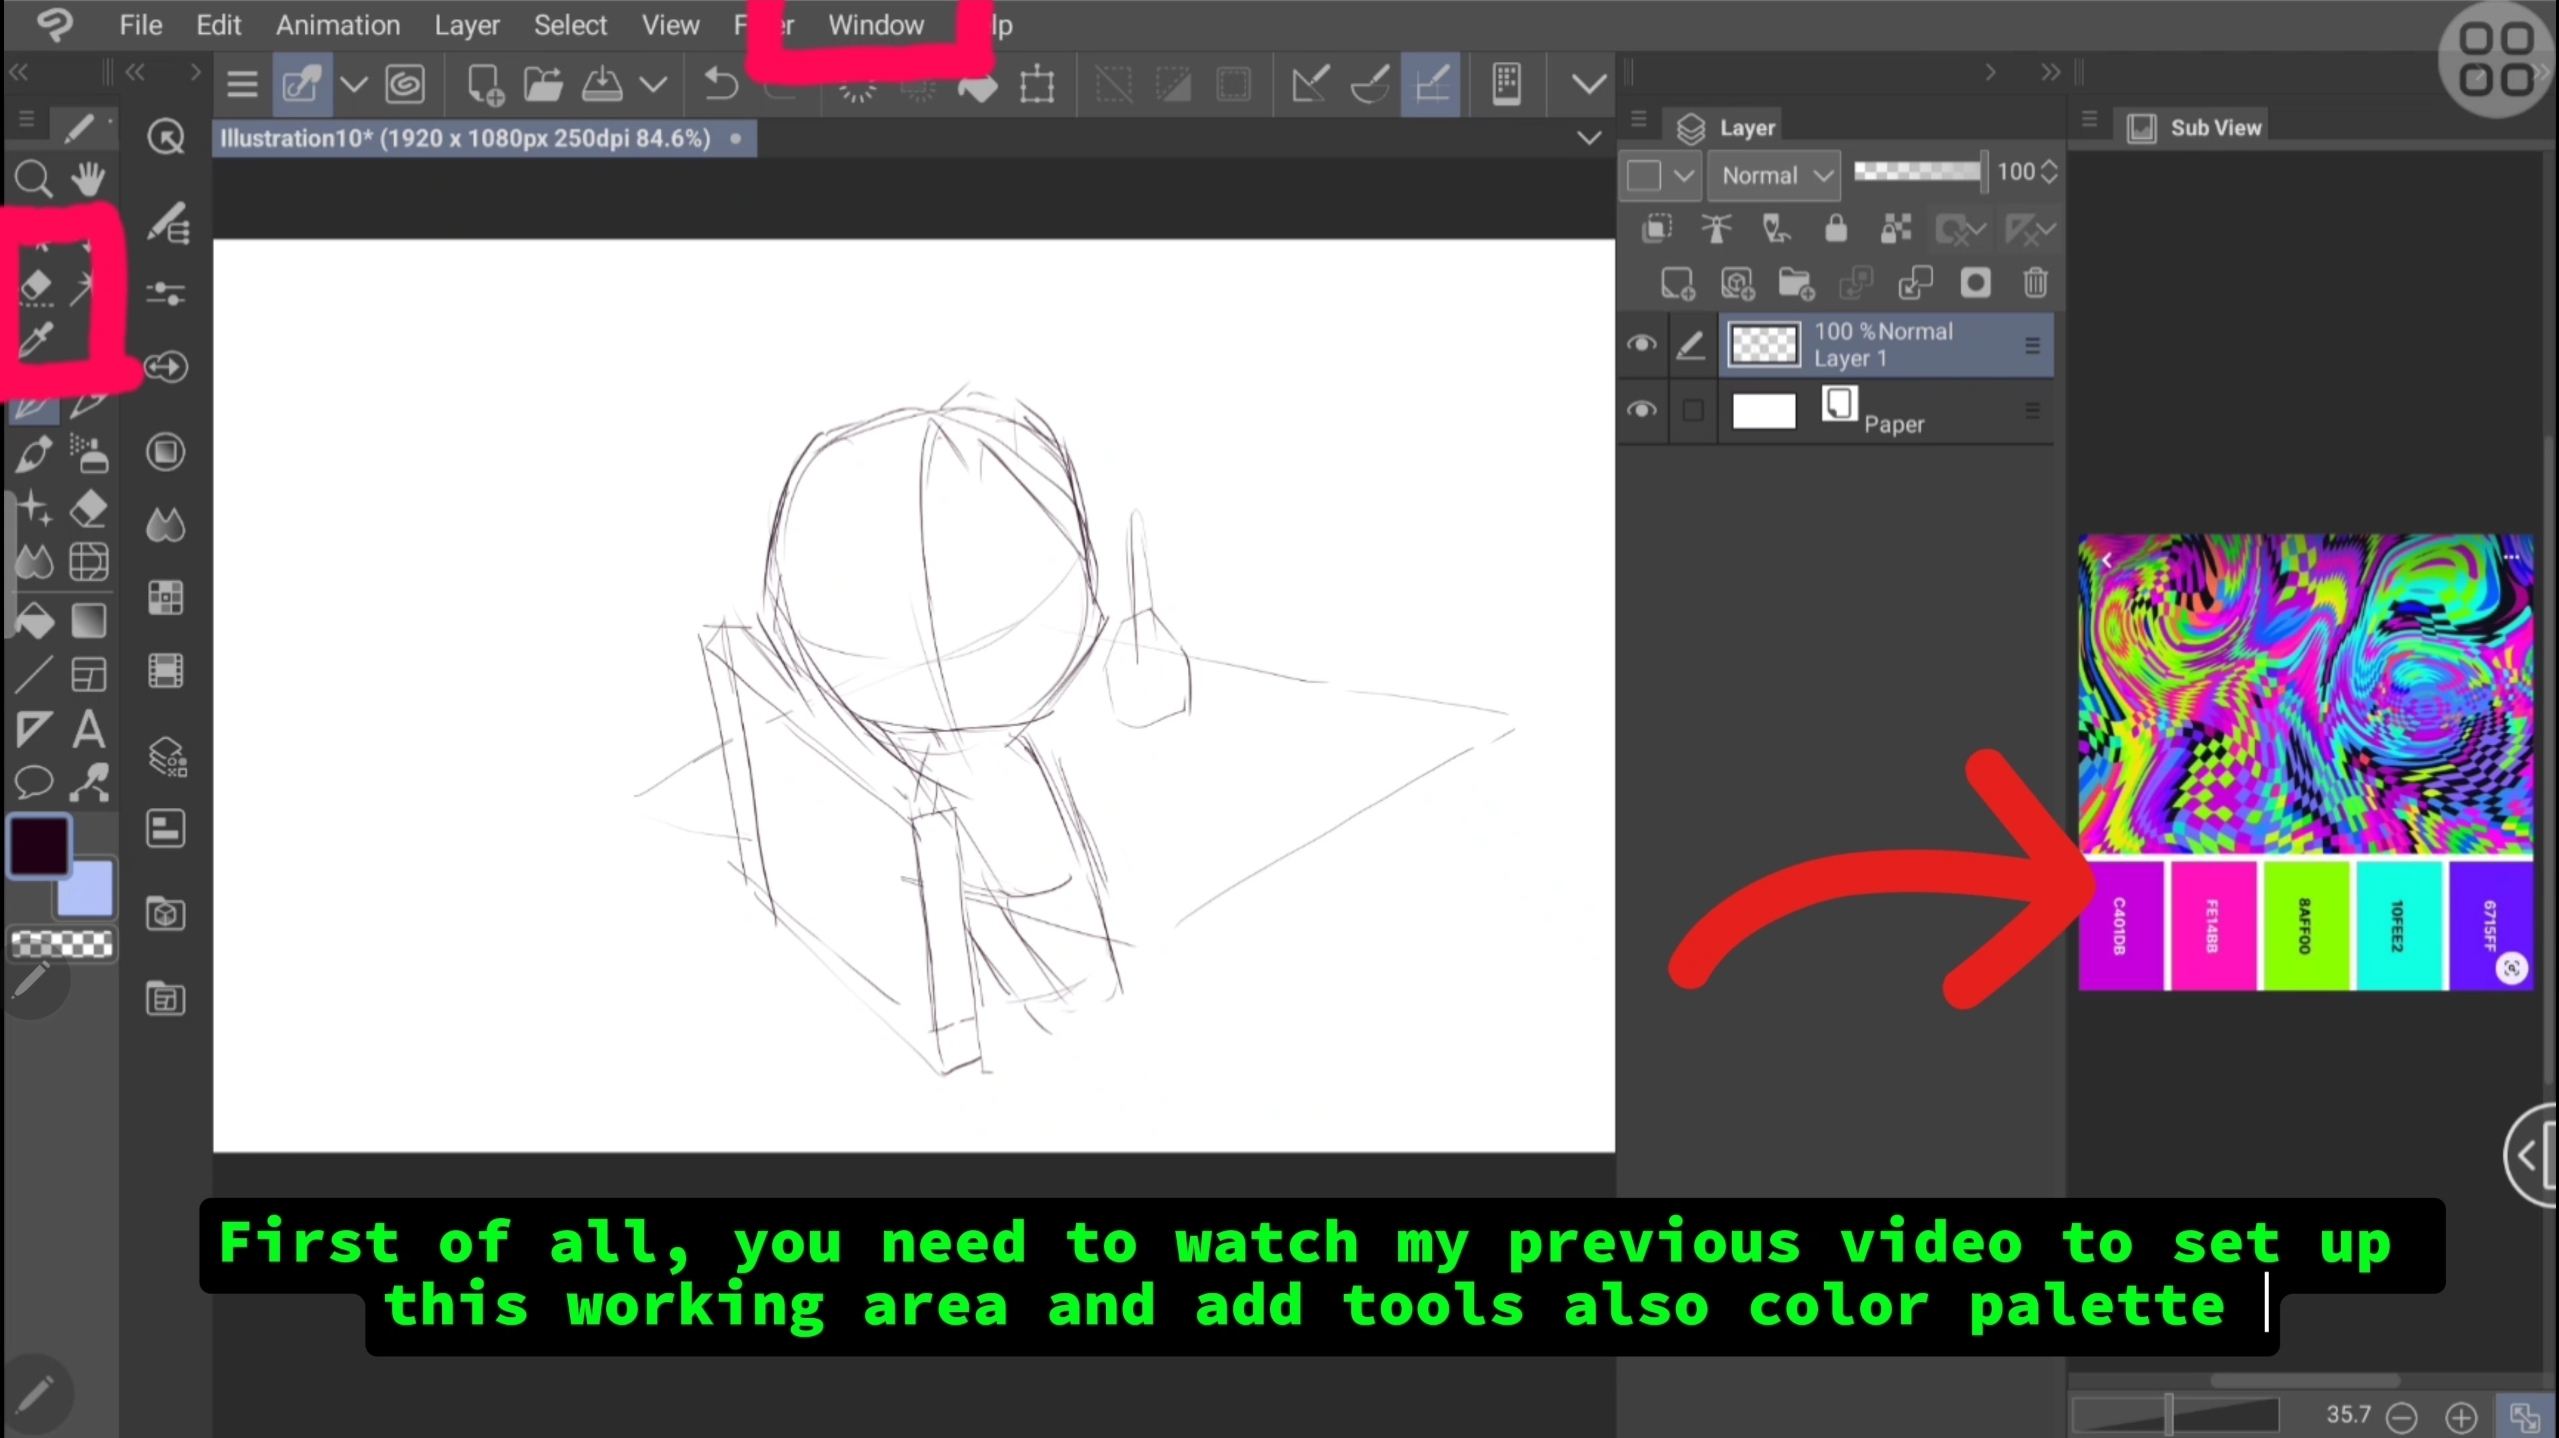
Task: Create a new raster layer
Action: point(1677,283)
